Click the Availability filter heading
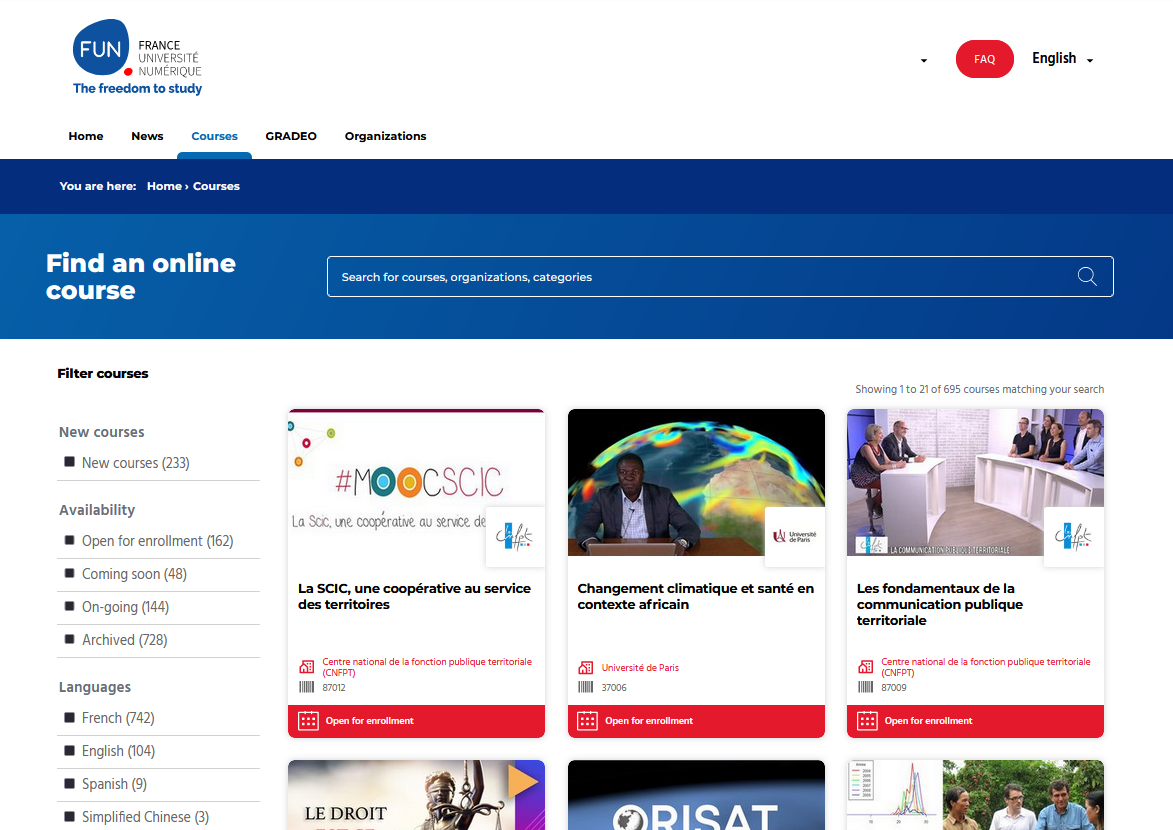1173x830 pixels. point(97,510)
